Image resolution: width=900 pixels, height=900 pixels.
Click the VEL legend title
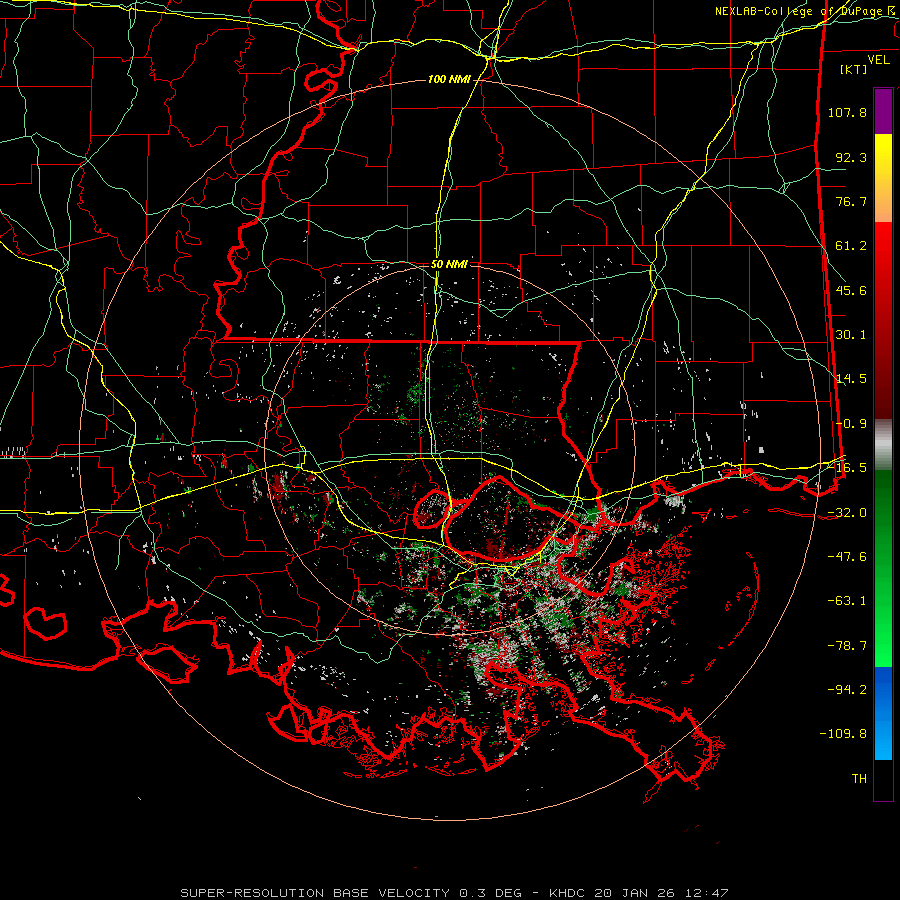[x=878, y=60]
